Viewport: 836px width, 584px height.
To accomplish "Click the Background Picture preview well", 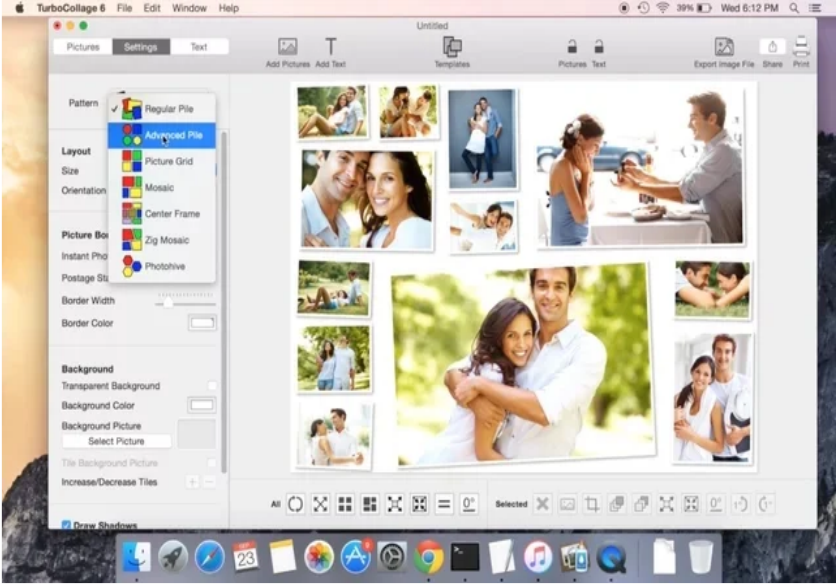I will click(x=197, y=434).
